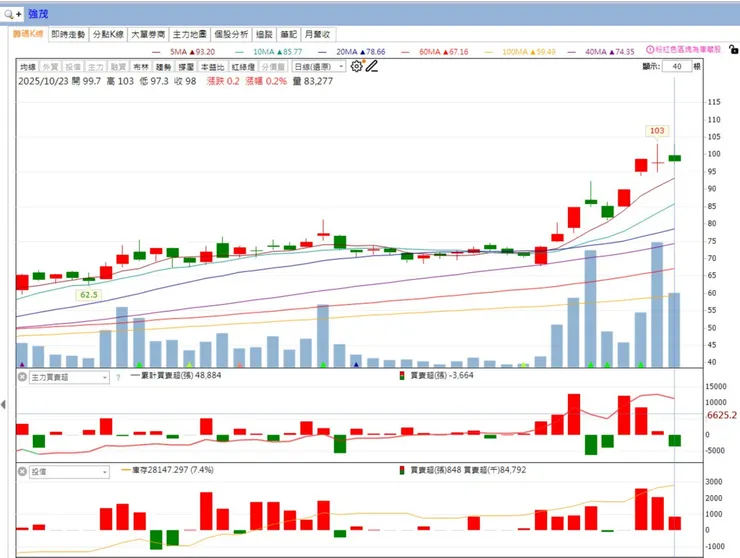Click the 量 83,277 volume value
740x558 pixels.
pos(313,81)
